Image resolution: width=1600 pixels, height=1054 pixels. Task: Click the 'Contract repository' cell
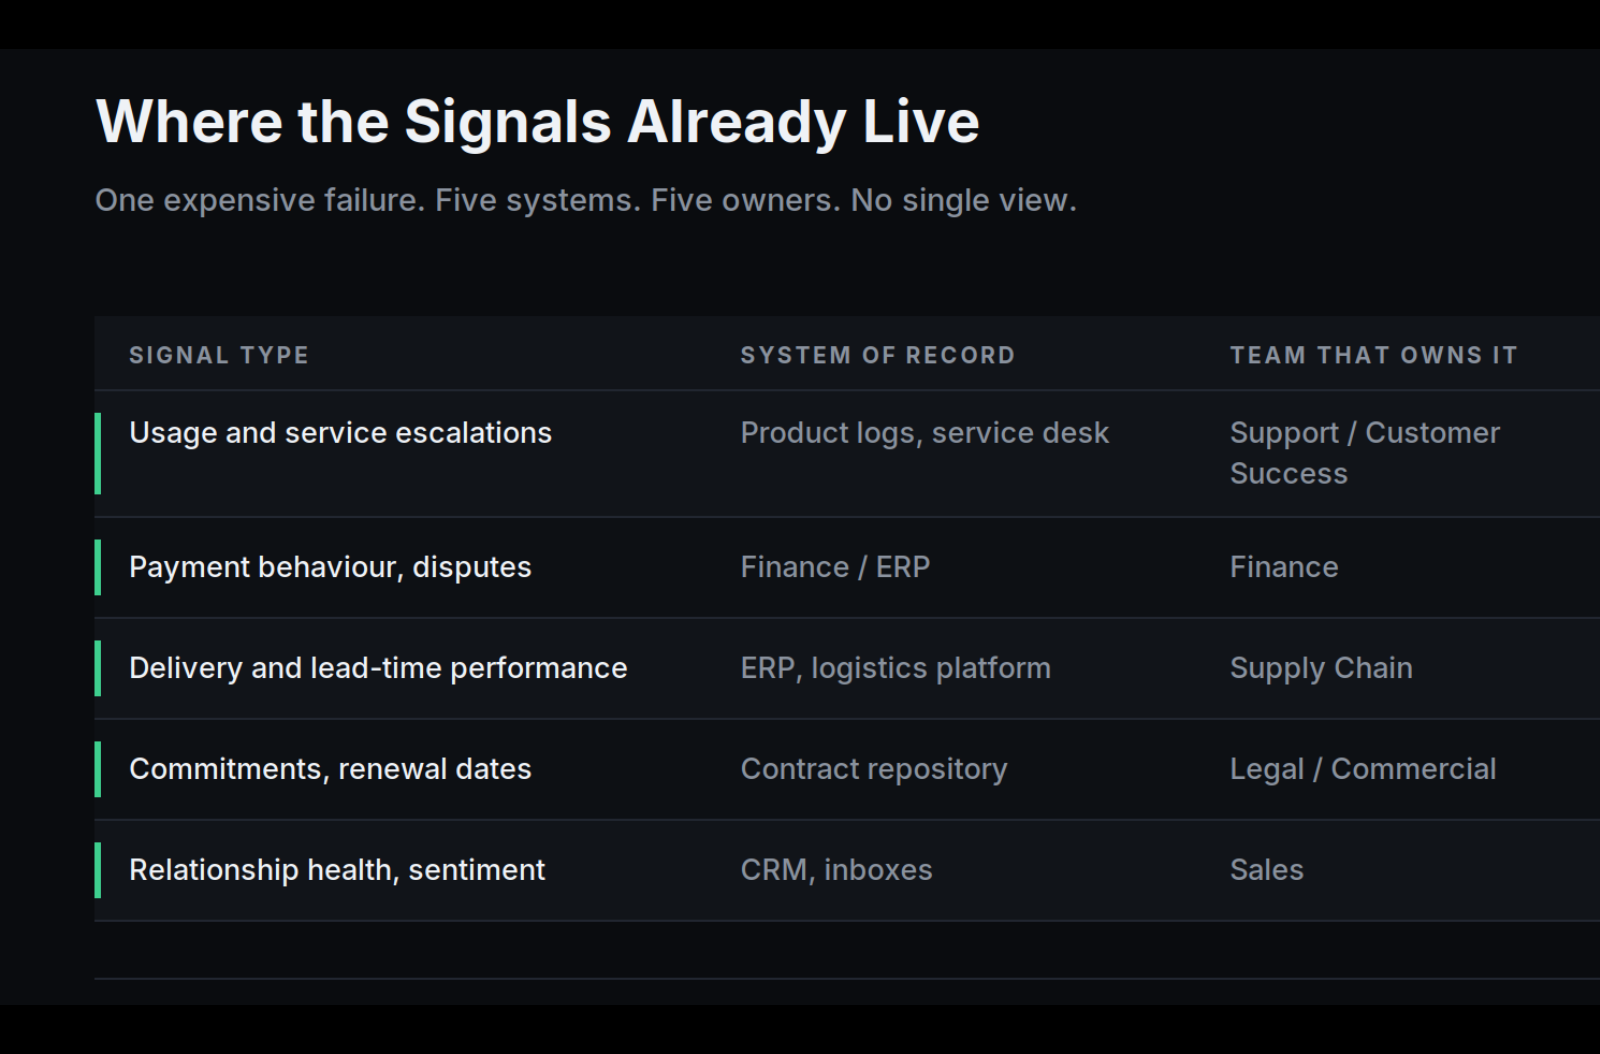coord(873,769)
